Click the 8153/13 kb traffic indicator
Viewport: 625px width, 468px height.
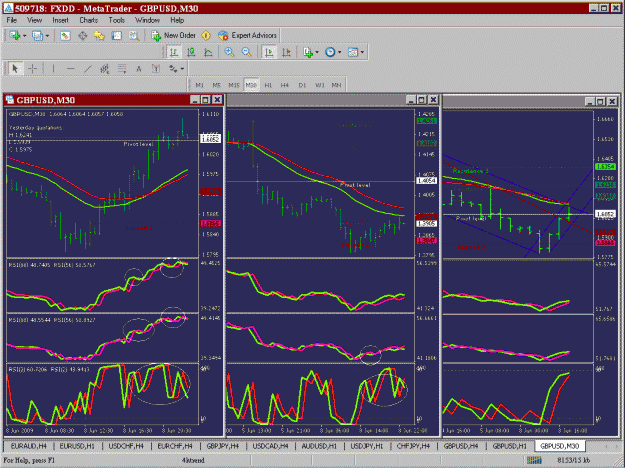click(x=573, y=460)
